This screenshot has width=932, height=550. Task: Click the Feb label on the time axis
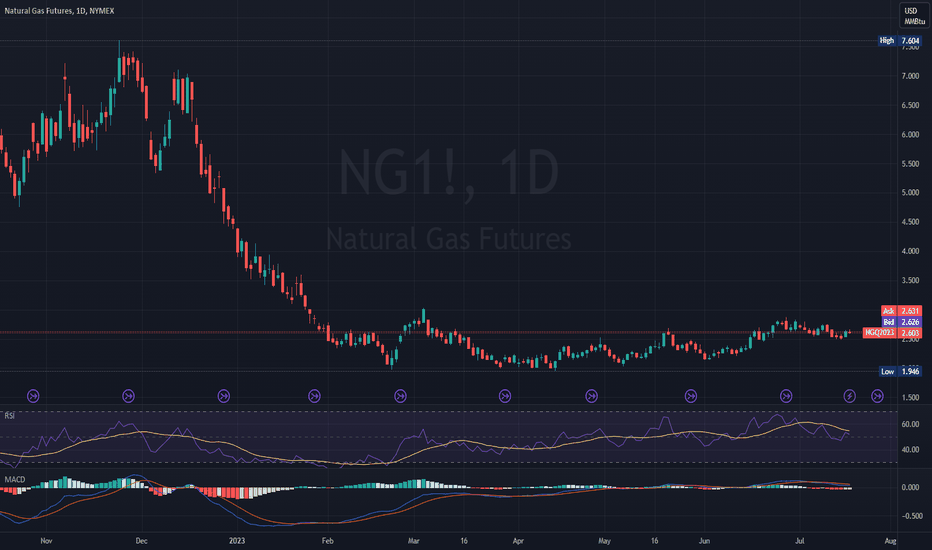point(328,541)
